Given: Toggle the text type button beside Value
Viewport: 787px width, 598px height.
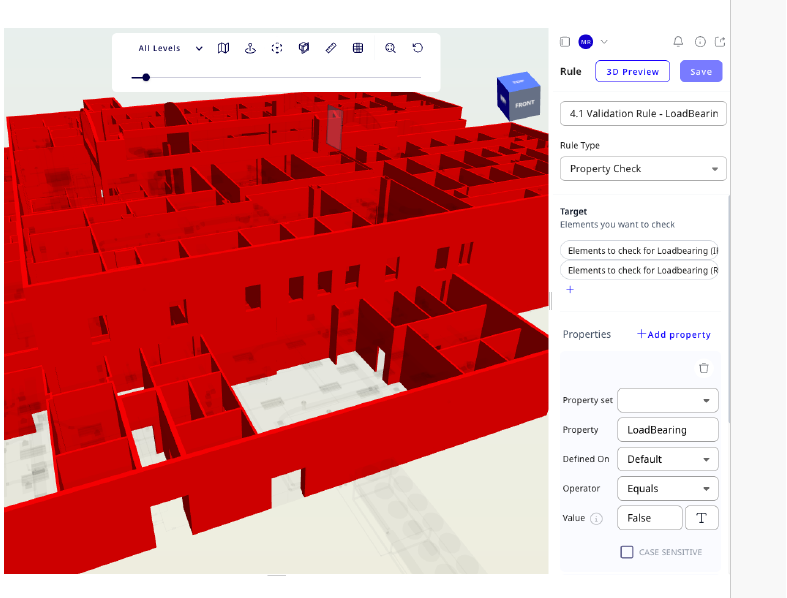Looking at the screenshot, I should pyautogui.click(x=701, y=518).
